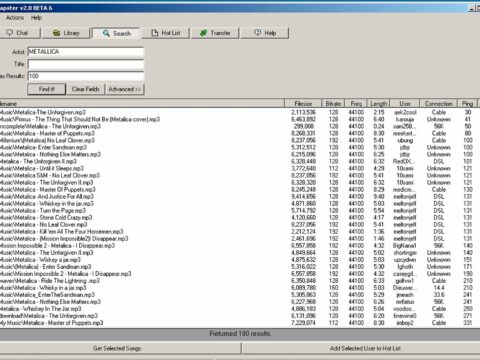This screenshot has width=480, height=360.
Task: Minimize the Napster window
Action: pos(472,8)
